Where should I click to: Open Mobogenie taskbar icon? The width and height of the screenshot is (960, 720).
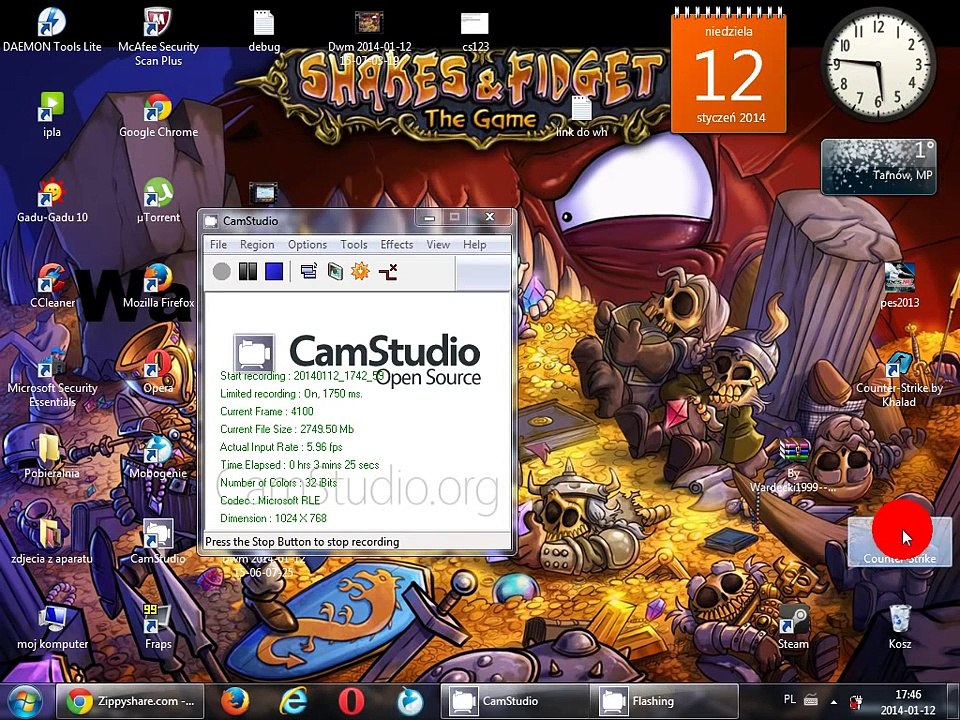point(410,702)
